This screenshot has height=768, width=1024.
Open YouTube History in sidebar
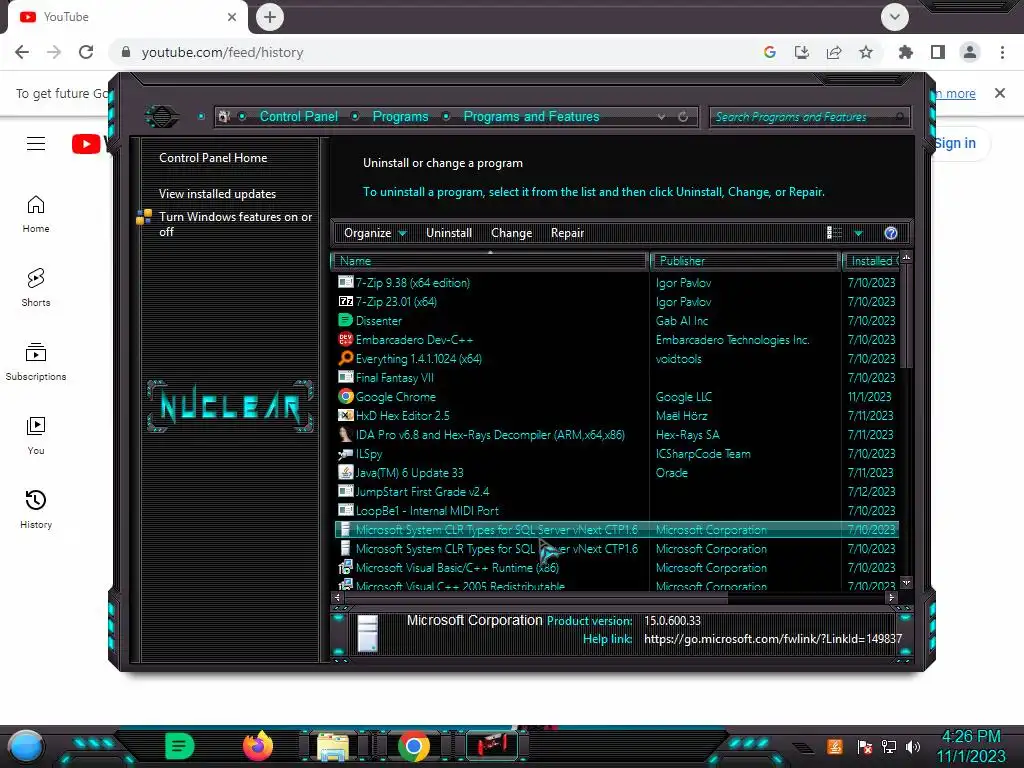[36, 509]
